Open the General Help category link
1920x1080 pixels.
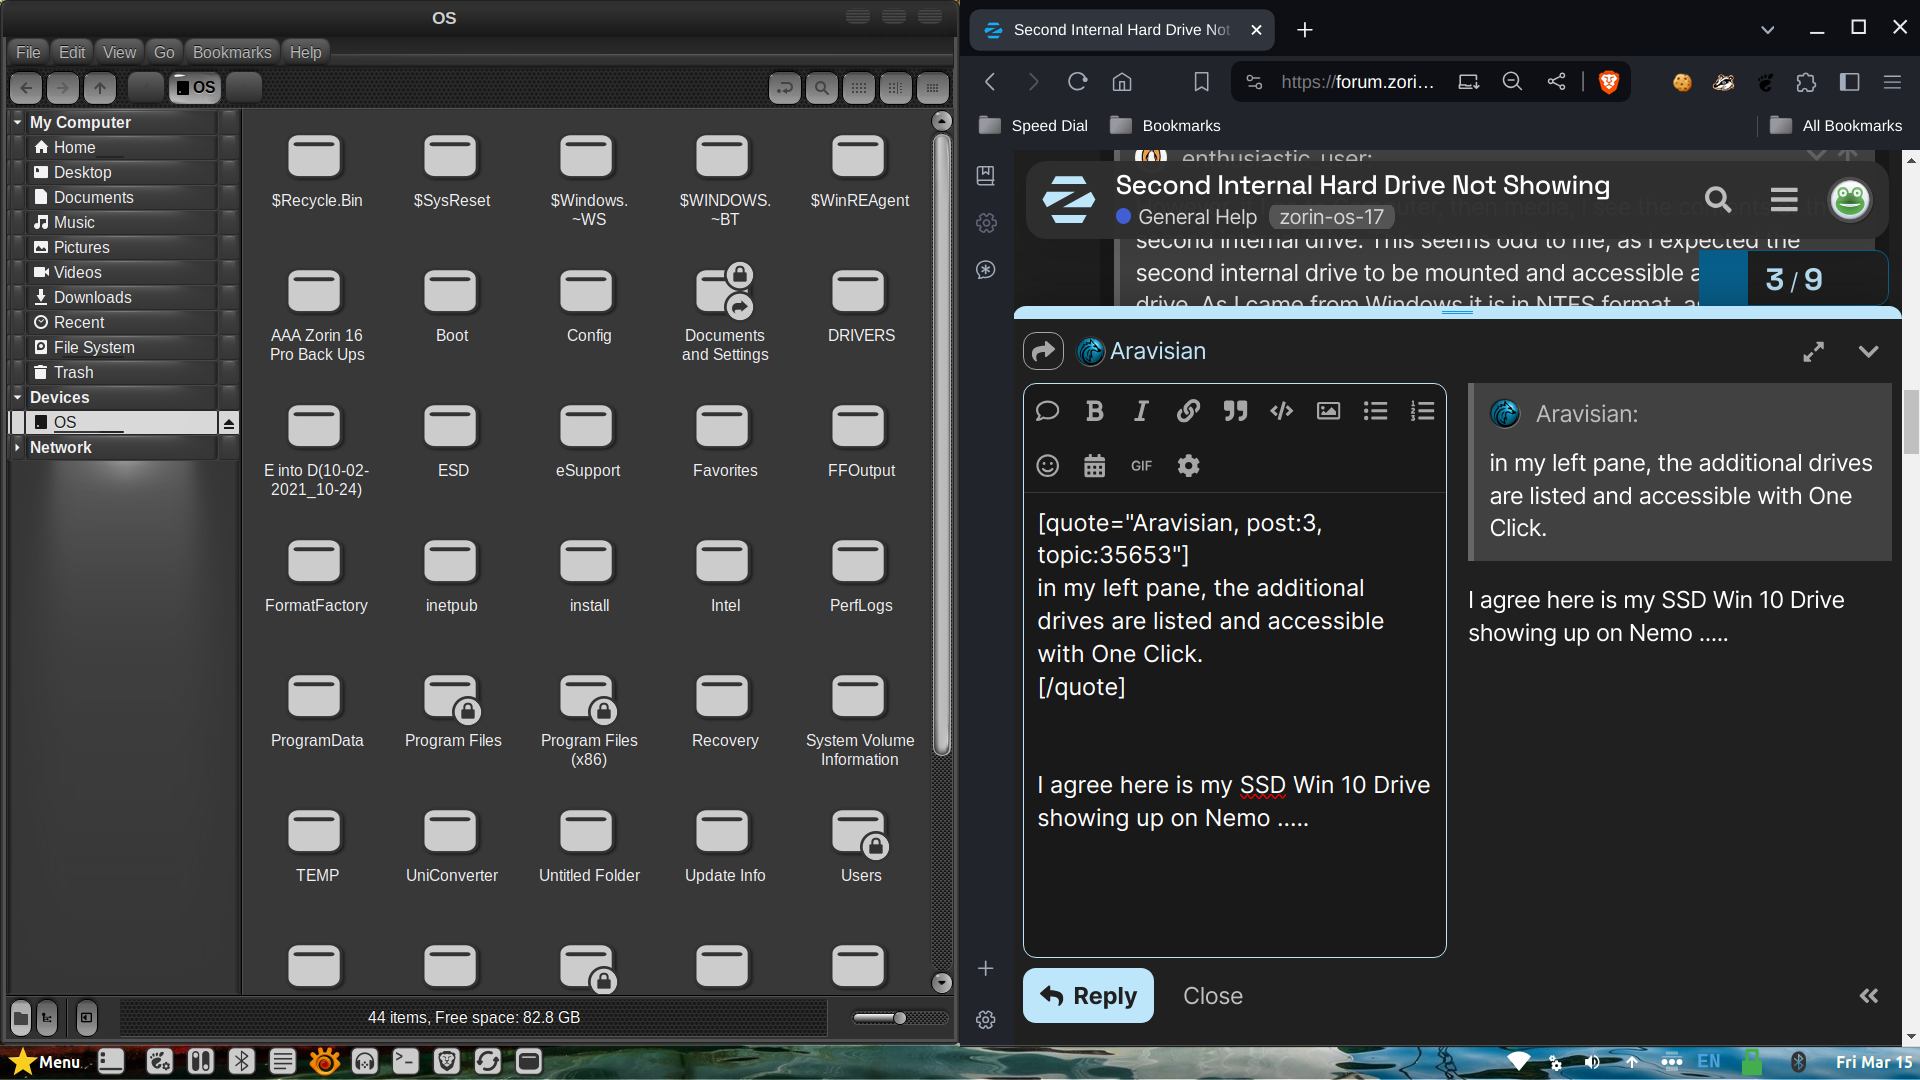pyautogui.click(x=1186, y=217)
